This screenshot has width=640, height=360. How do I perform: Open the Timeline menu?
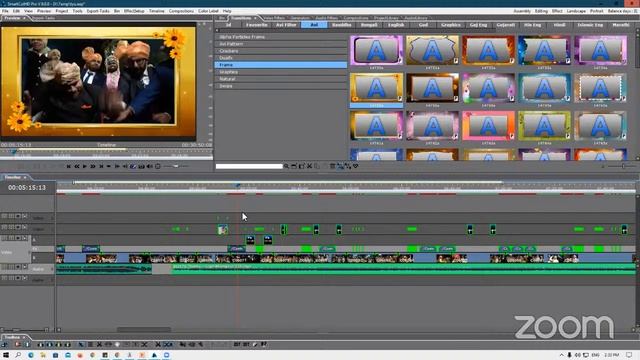[156, 11]
